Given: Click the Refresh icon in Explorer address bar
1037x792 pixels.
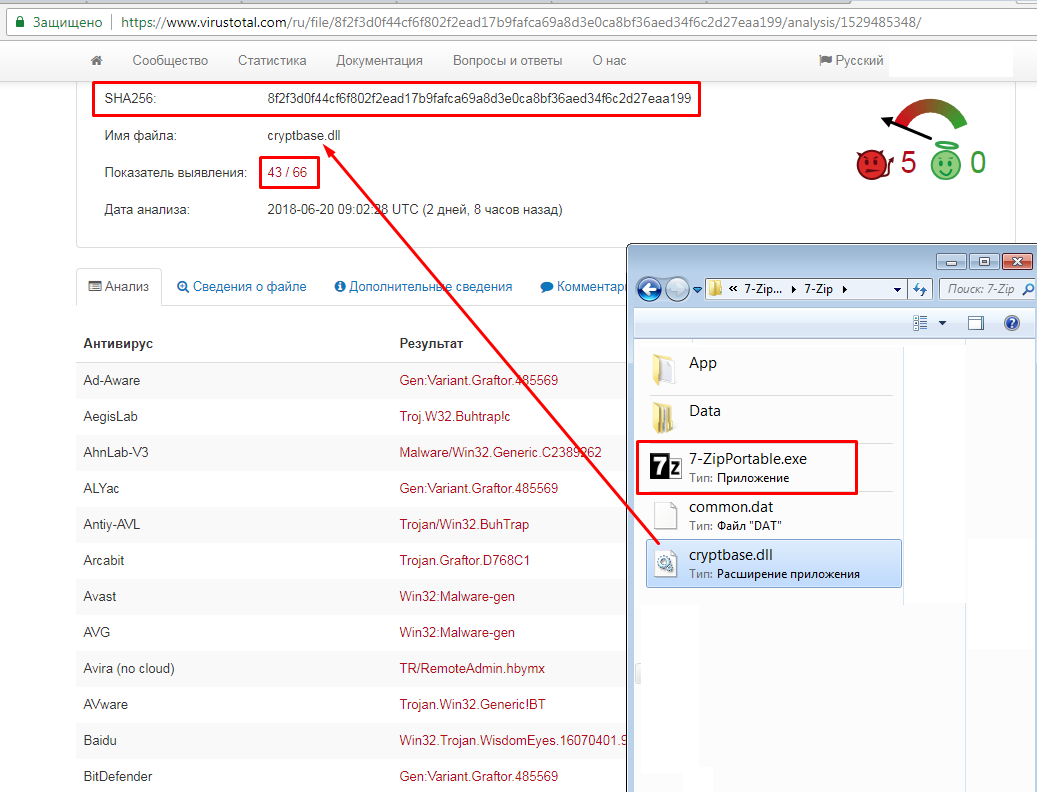Looking at the screenshot, I should pos(920,288).
